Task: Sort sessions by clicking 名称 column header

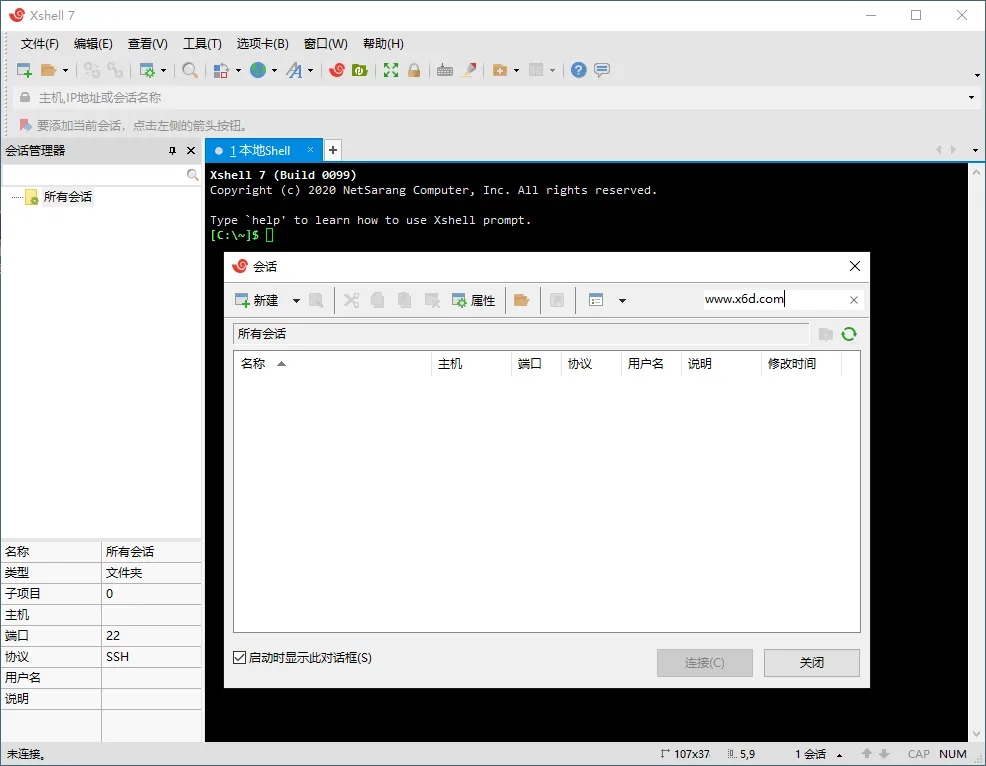Action: click(252, 363)
